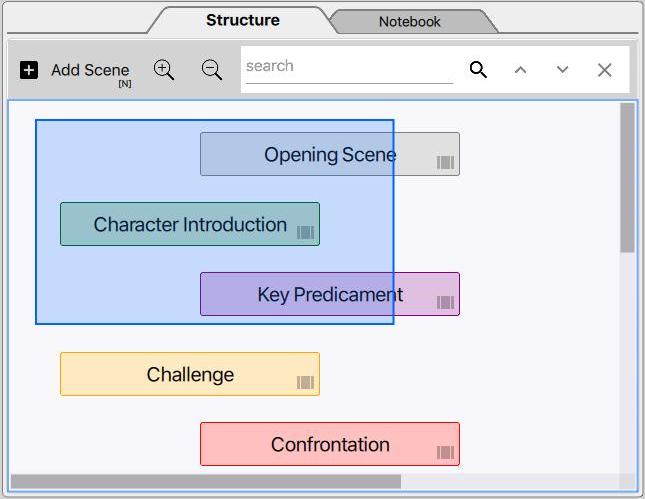Image resolution: width=645 pixels, height=499 pixels.
Task: Jump to next search result arrow
Action: click(x=562, y=70)
